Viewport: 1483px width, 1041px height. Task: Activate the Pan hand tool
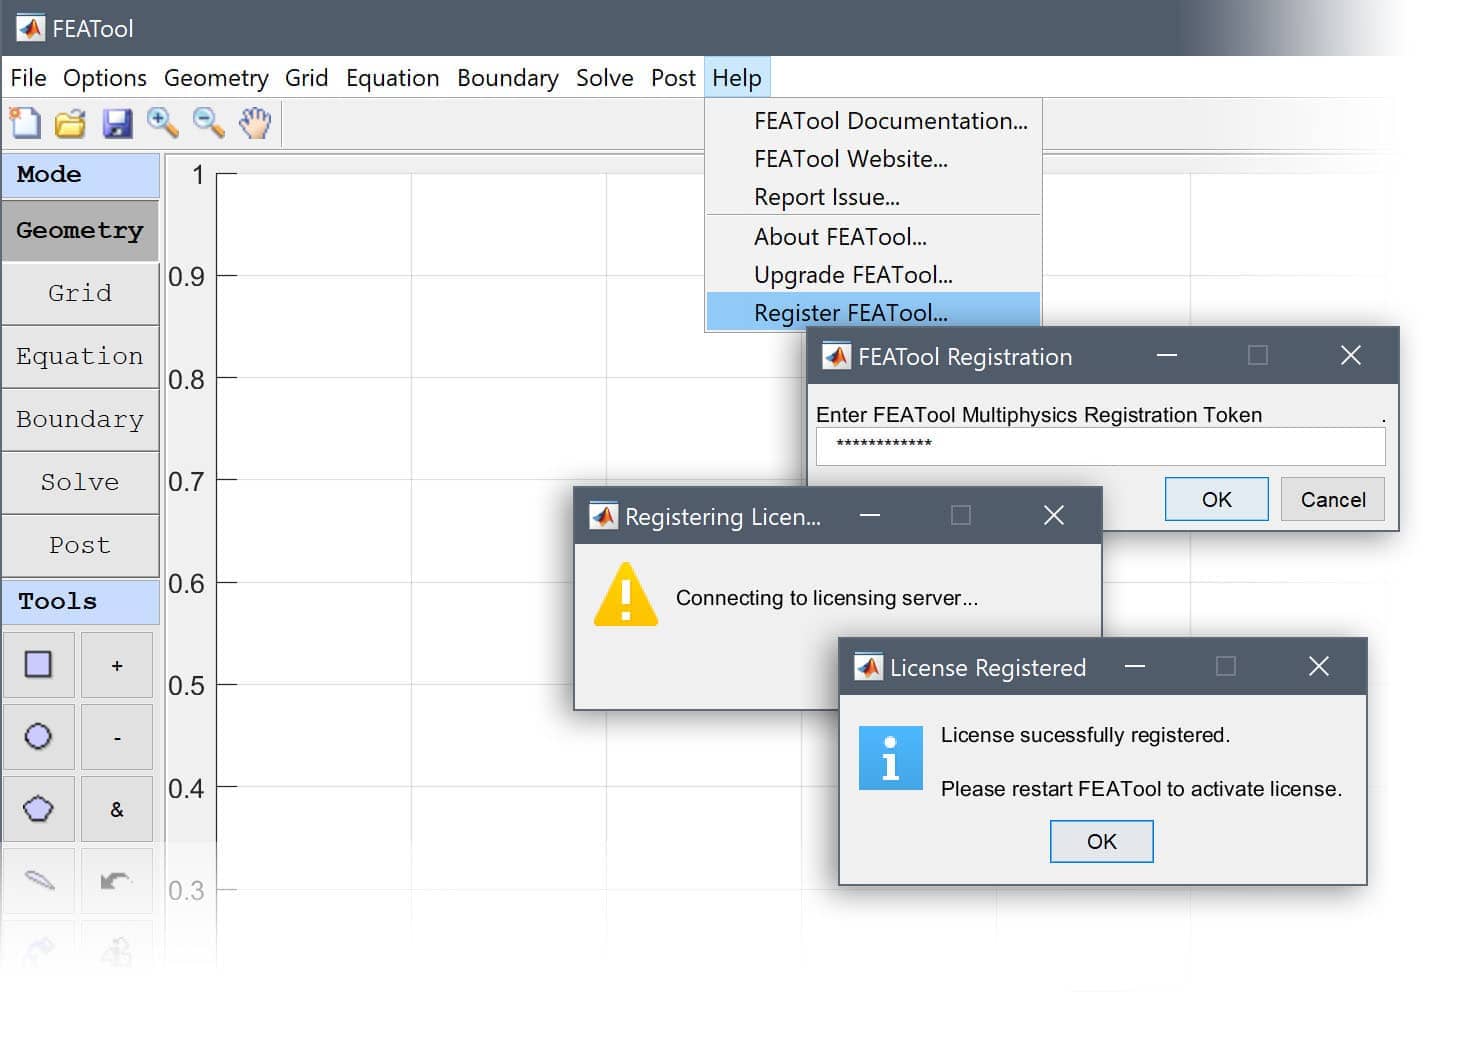pyautogui.click(x=255, y=122)
